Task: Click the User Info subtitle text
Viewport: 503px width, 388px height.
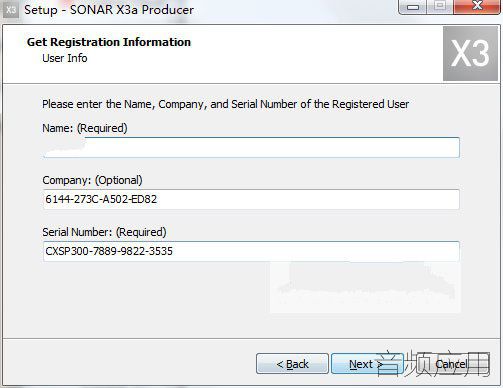Action: [65, 58]
